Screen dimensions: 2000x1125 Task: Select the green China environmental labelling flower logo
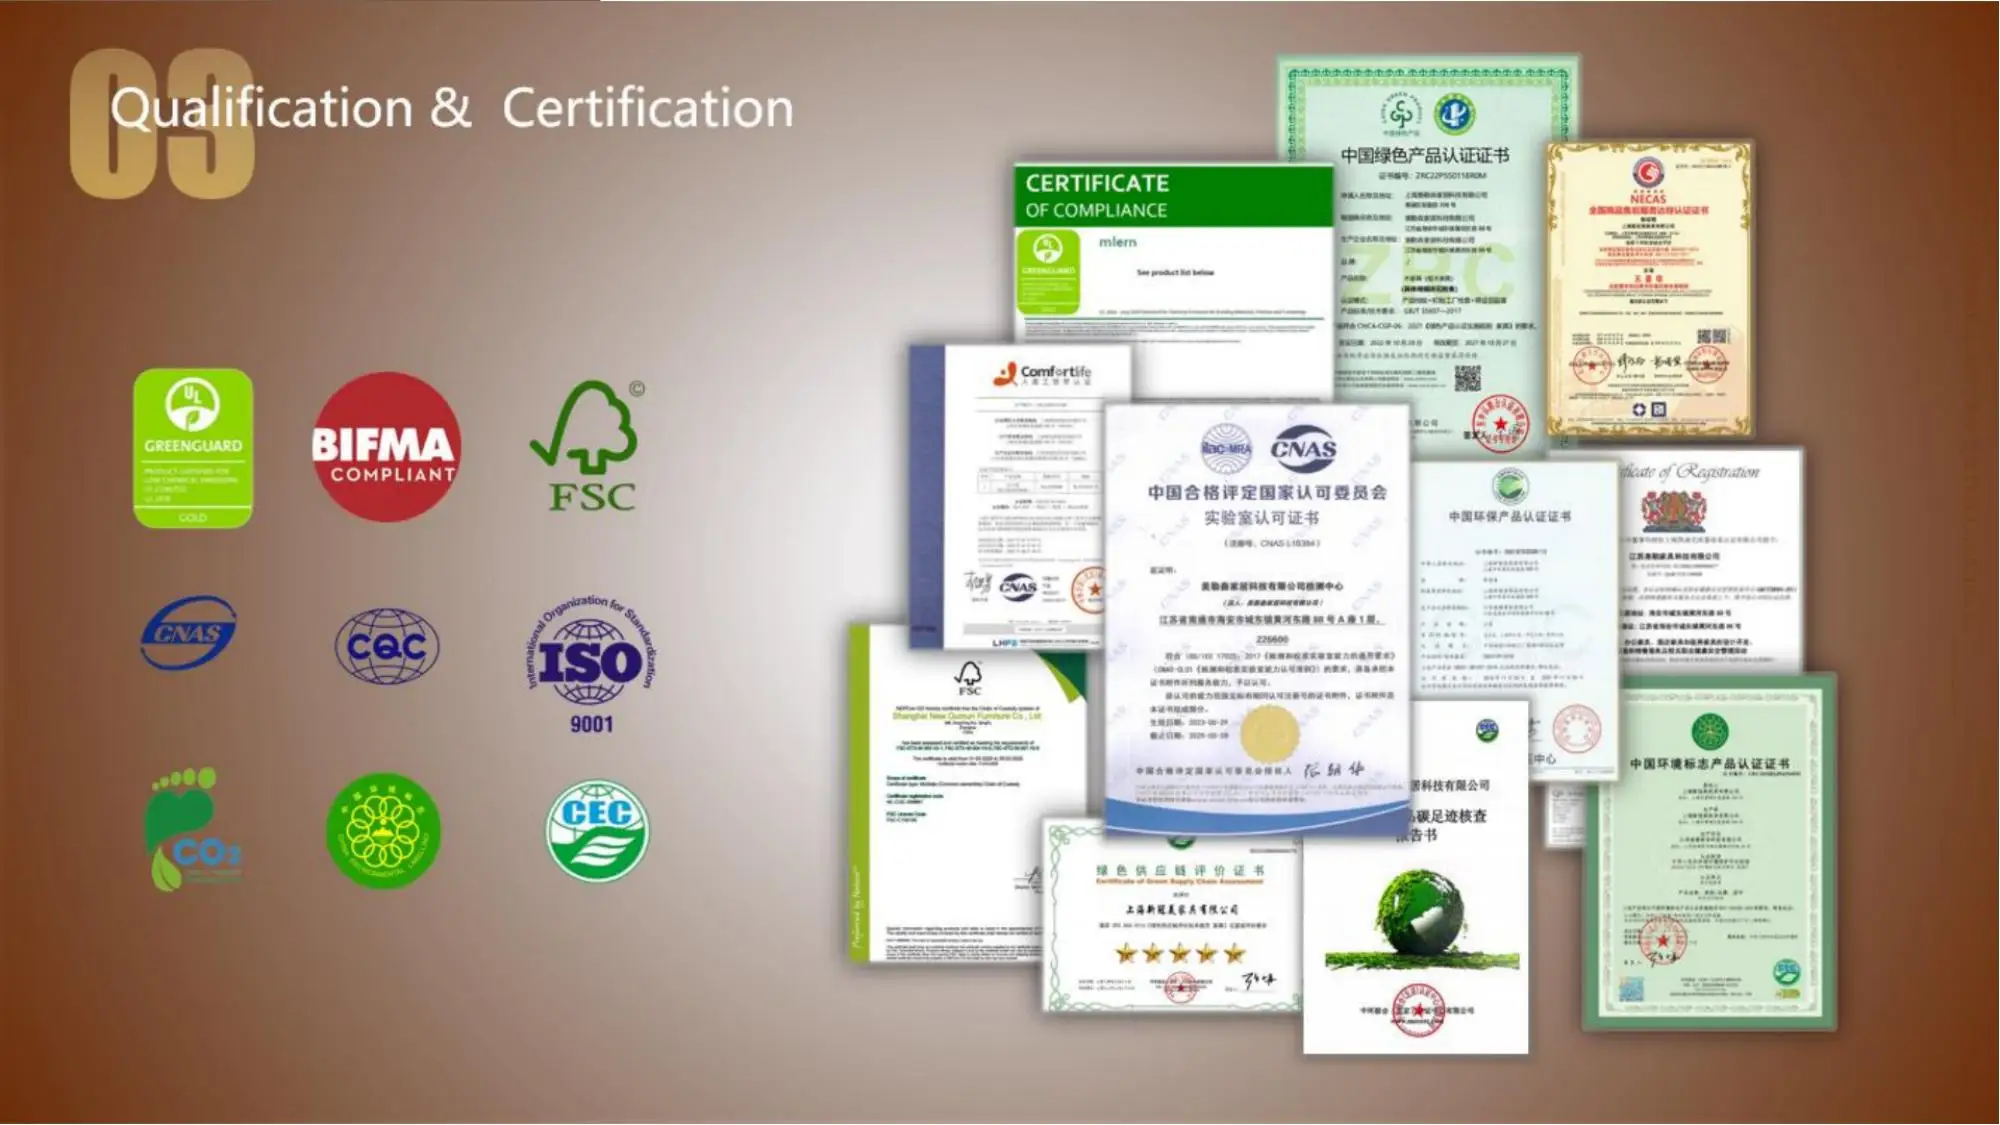pyautogui.click(x=384, y=831)
